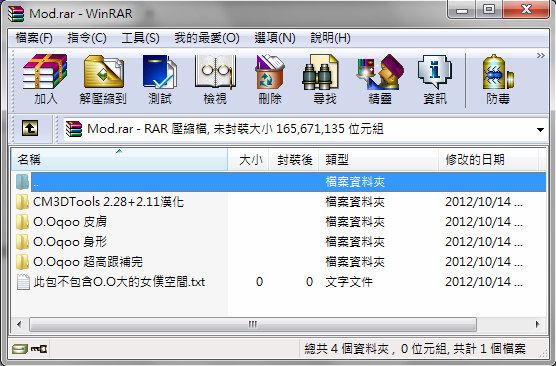Click the key password icon in status bar
This screenshot has height=366, width=556.
pos(39,349)
